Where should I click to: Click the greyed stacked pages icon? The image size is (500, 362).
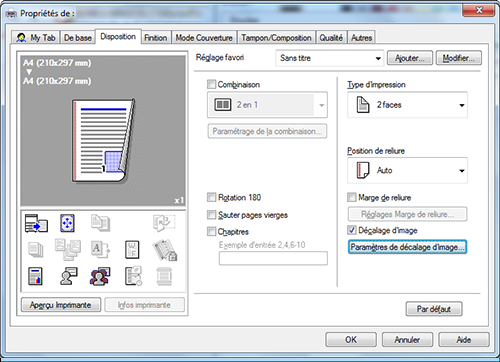click(36, 250)
